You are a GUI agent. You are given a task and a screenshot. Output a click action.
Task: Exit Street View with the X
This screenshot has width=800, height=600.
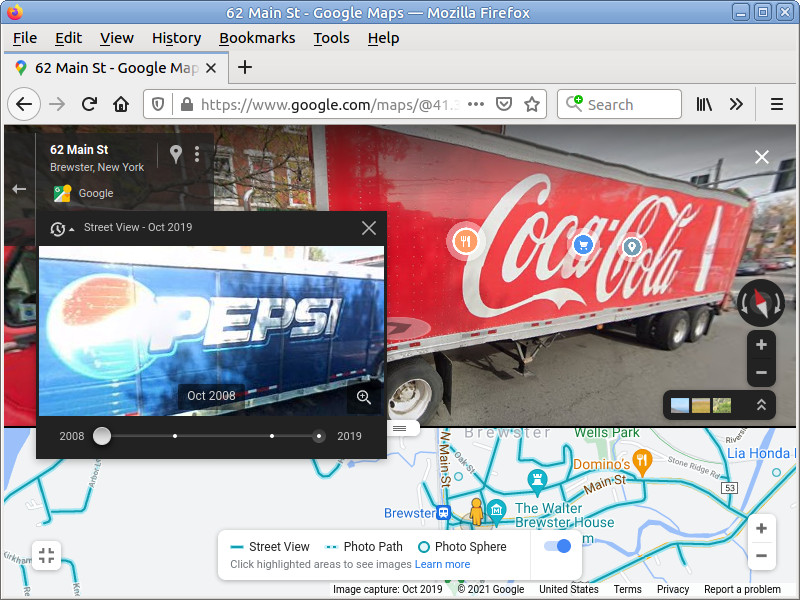click(762, 157)
